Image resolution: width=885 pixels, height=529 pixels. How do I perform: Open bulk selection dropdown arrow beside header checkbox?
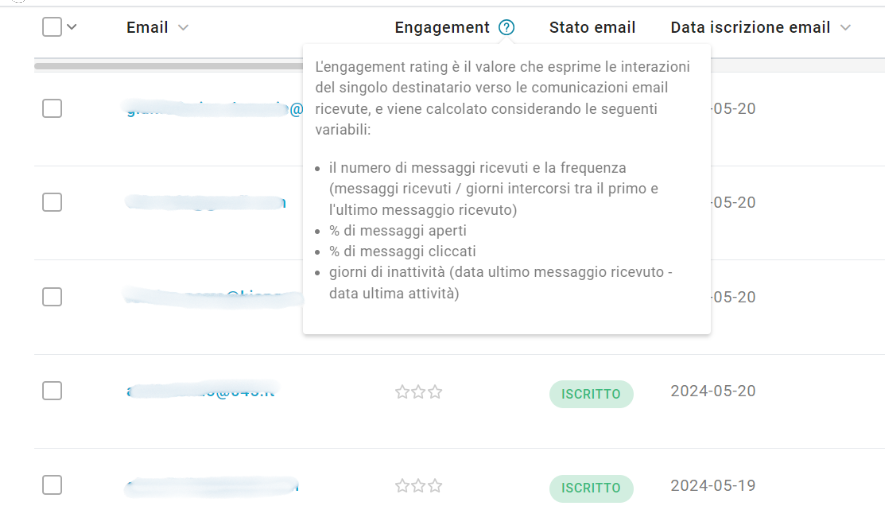[72, 27]
